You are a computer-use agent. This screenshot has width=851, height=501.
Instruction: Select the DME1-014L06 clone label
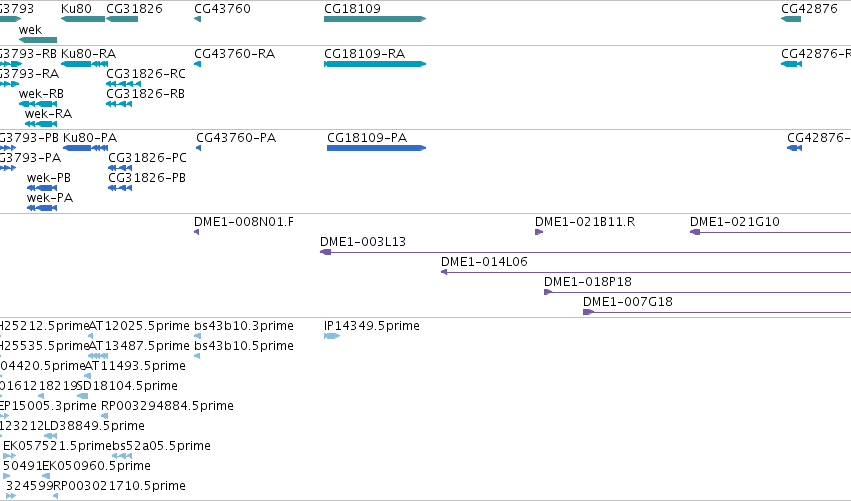pos(484,262)
